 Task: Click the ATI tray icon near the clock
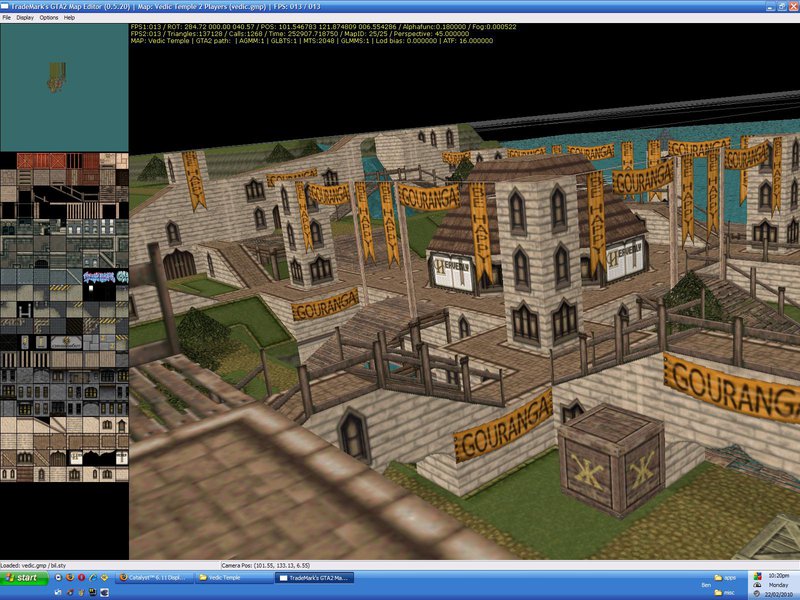(757, 592)
